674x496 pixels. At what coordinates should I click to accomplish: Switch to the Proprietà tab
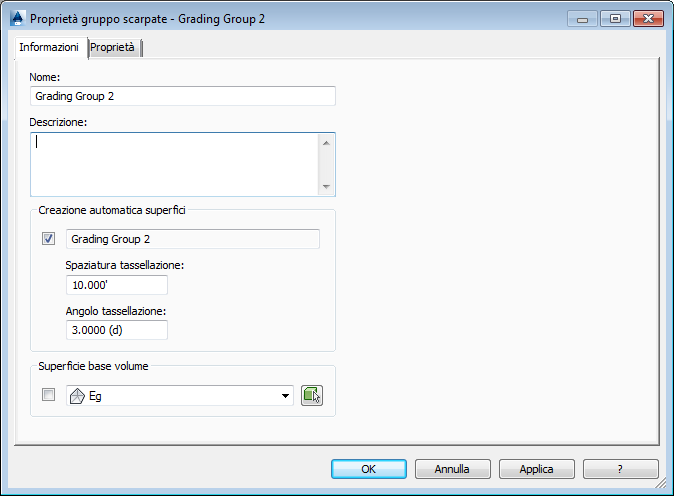[113, 47]
